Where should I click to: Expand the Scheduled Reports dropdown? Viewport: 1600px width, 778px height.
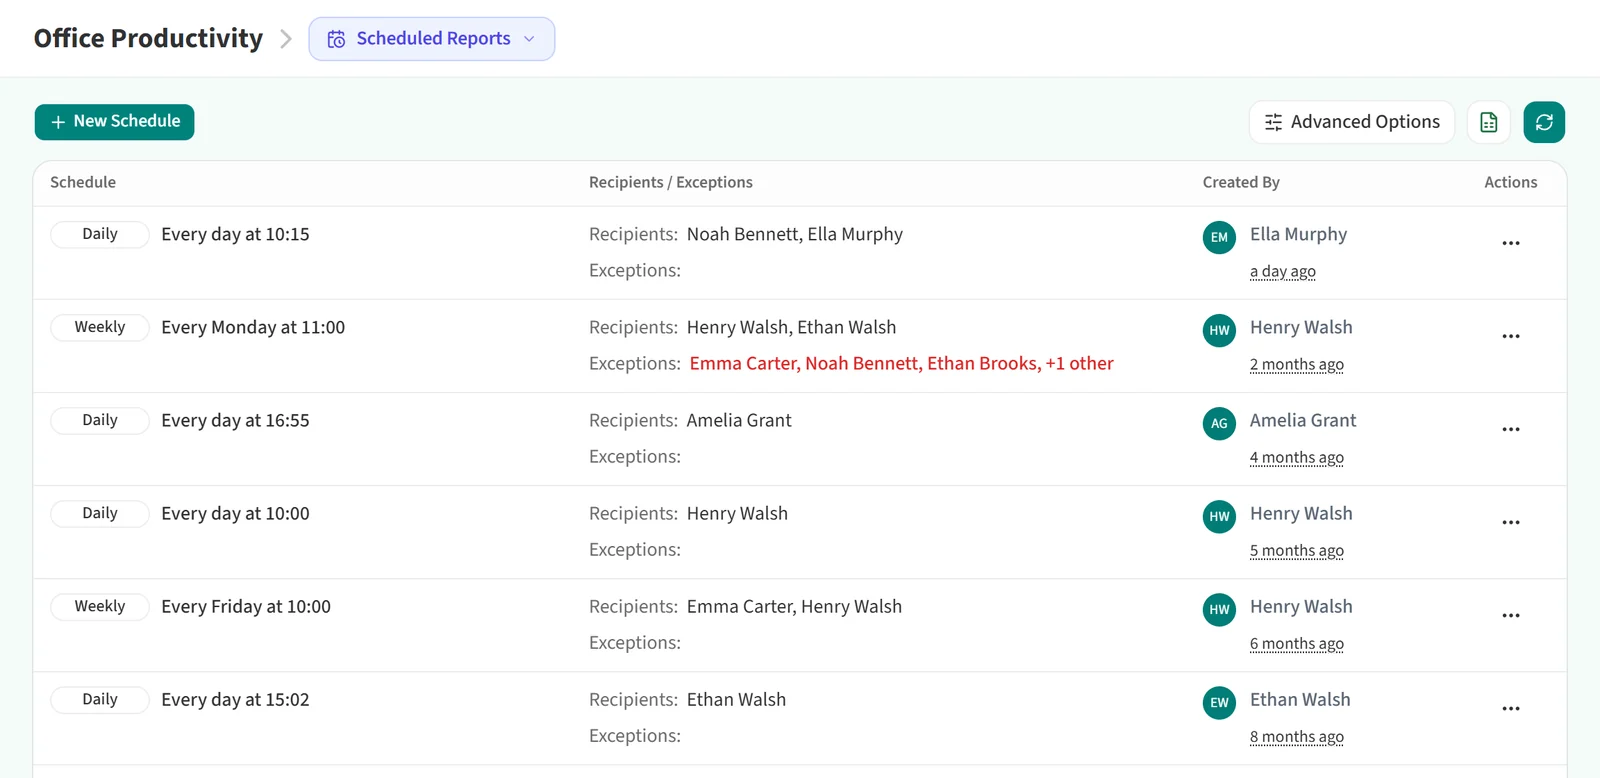[432, 39]
